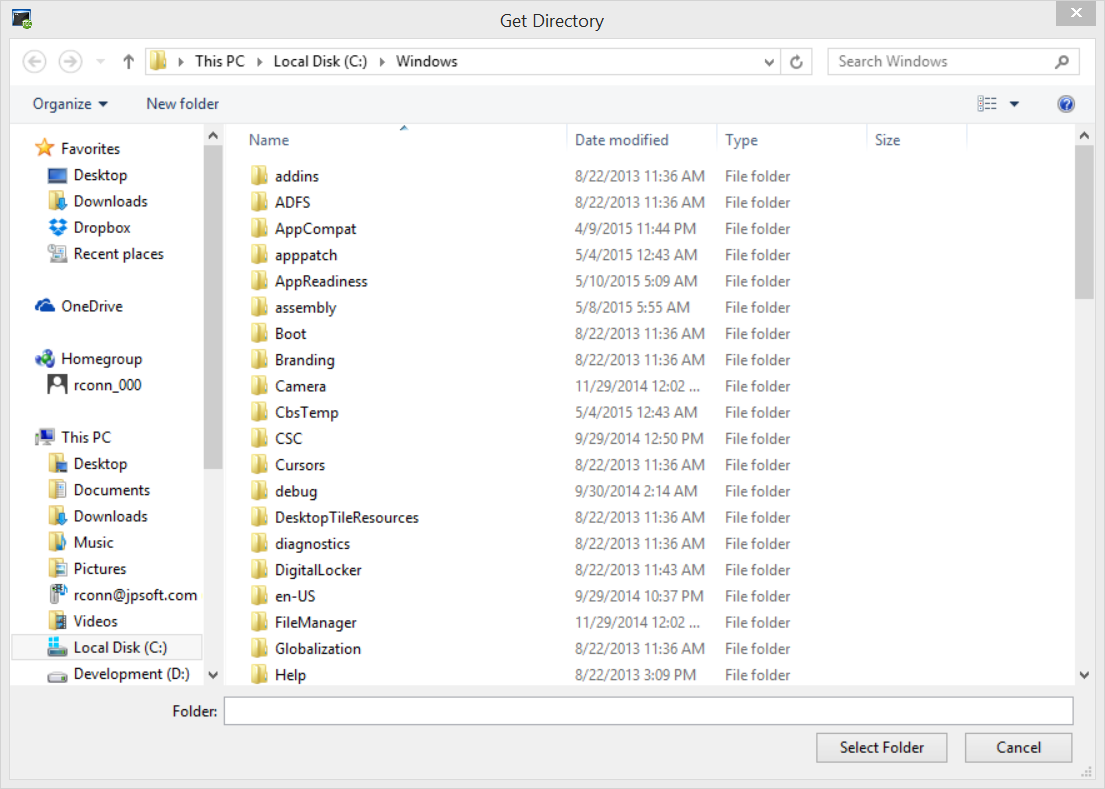Open the address bar history dropdown
The image size is (1105, 789).
(x=769, y=62)
